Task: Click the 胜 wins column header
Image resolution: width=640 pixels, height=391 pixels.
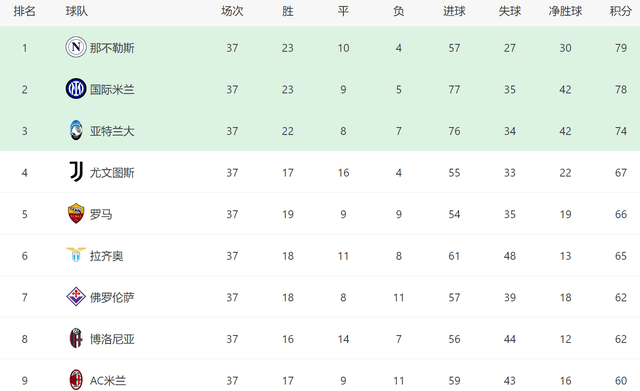Action: (288, 11)
